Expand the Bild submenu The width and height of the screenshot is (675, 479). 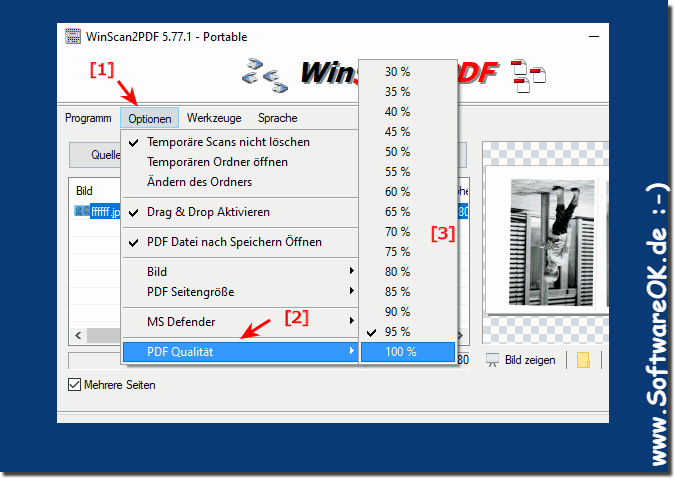pos(240,272)
